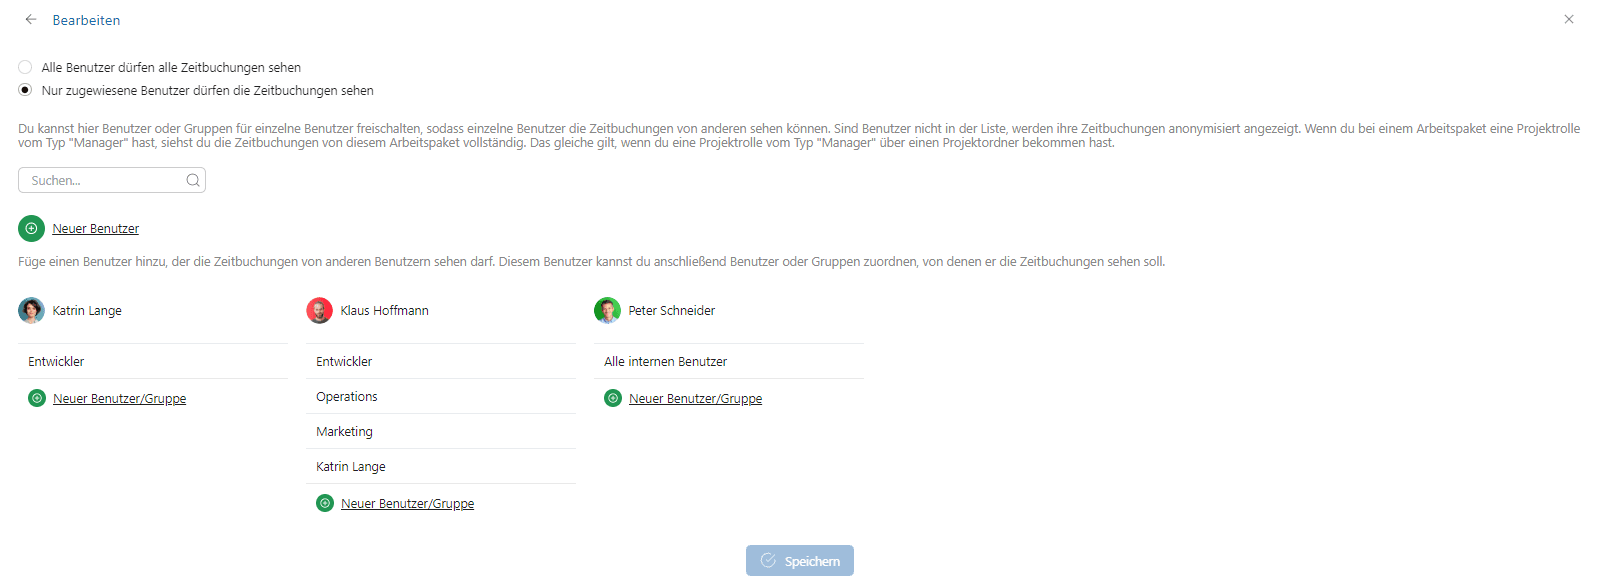Click plus icon under Klaus Hoffmann's list
Viewport: 1600px width, 585px height.
[325, 503]
